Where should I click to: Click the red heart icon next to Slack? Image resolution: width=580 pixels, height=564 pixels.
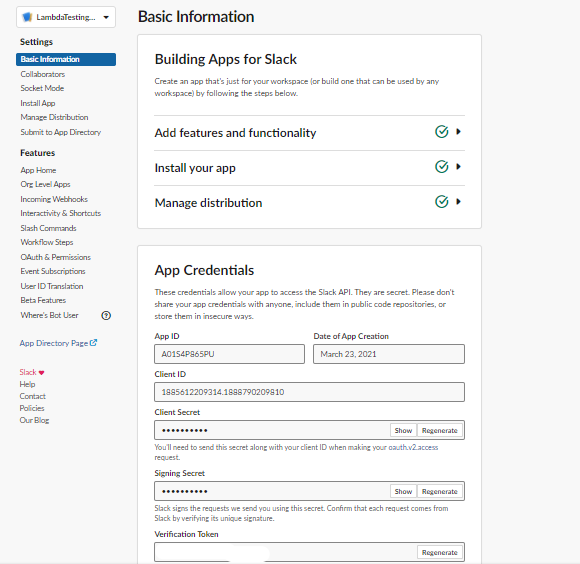coord(41,372)
